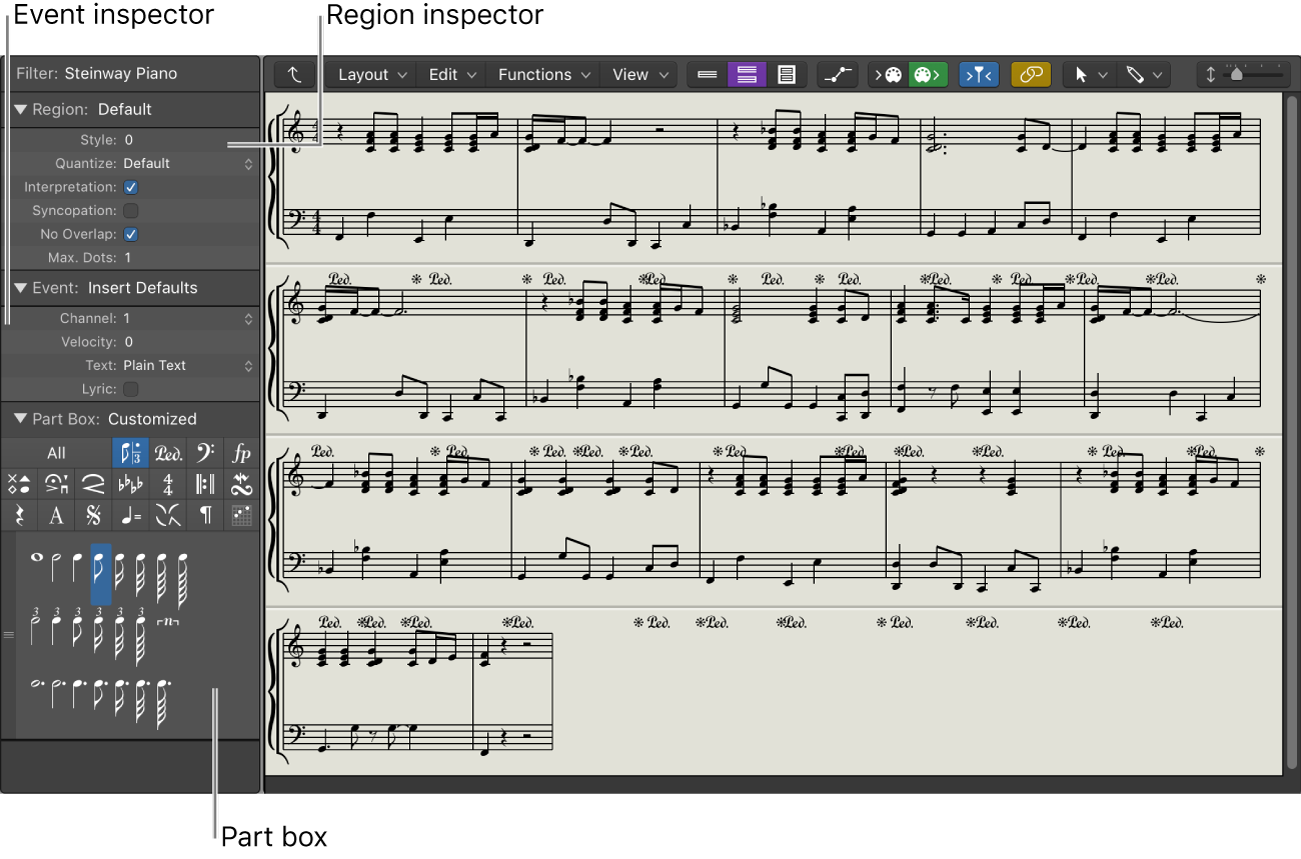Image resolution: width=1301 pixels, height=859 pixels.
Task: Select the Segno symbol category
Action: tap(92, 515)
